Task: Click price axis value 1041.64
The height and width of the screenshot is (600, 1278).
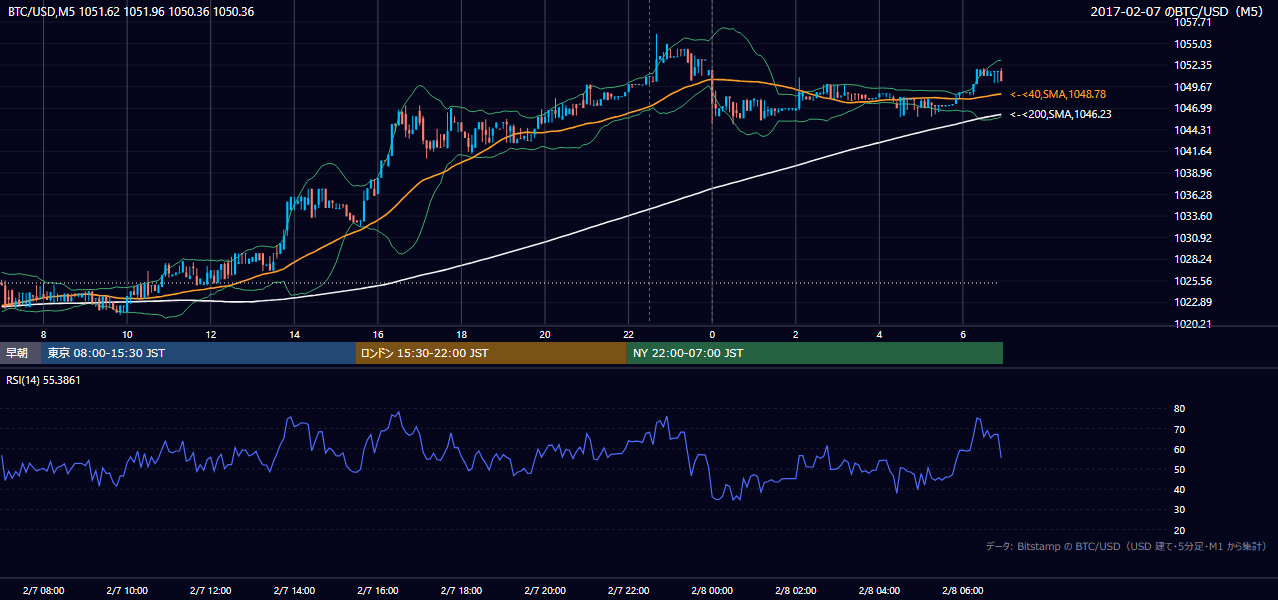Action: click(x=1194, y=151)
